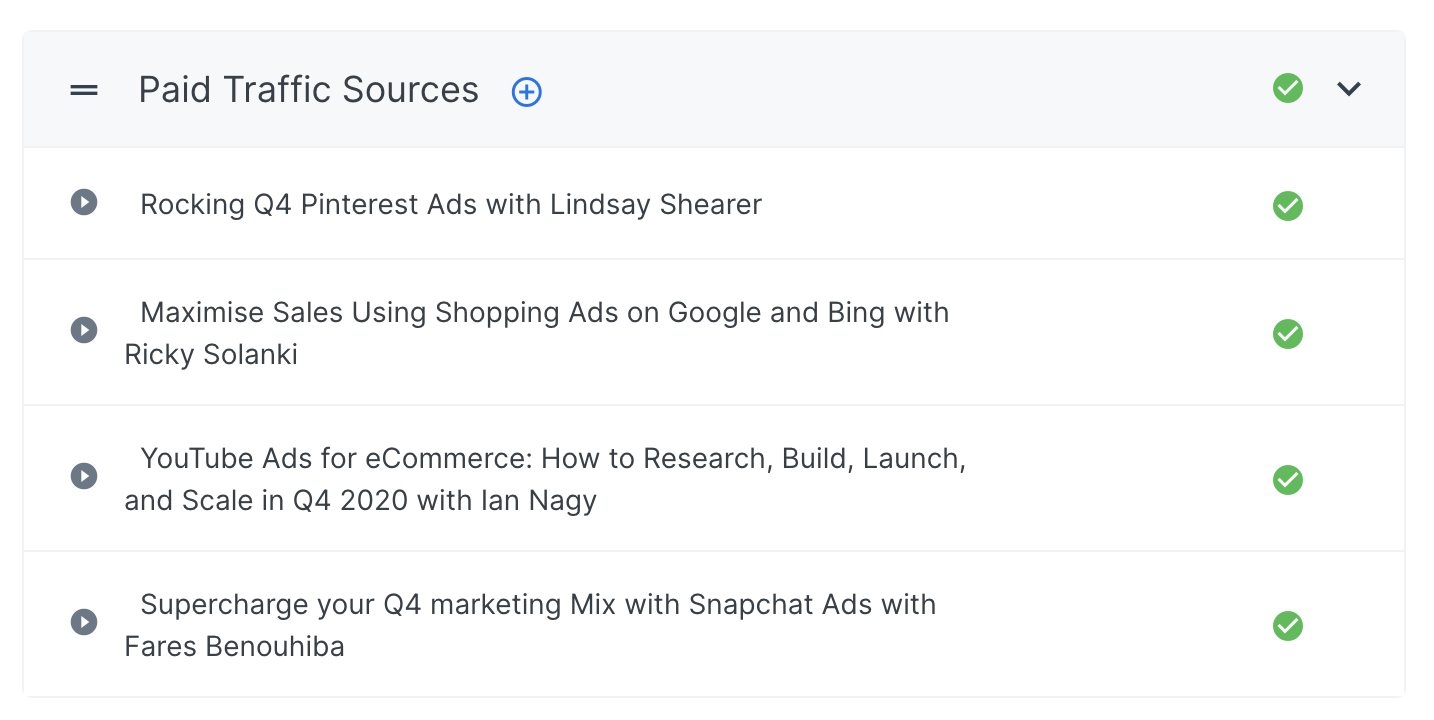Open YouTube Ads for eCommerce lesson title

545,479
